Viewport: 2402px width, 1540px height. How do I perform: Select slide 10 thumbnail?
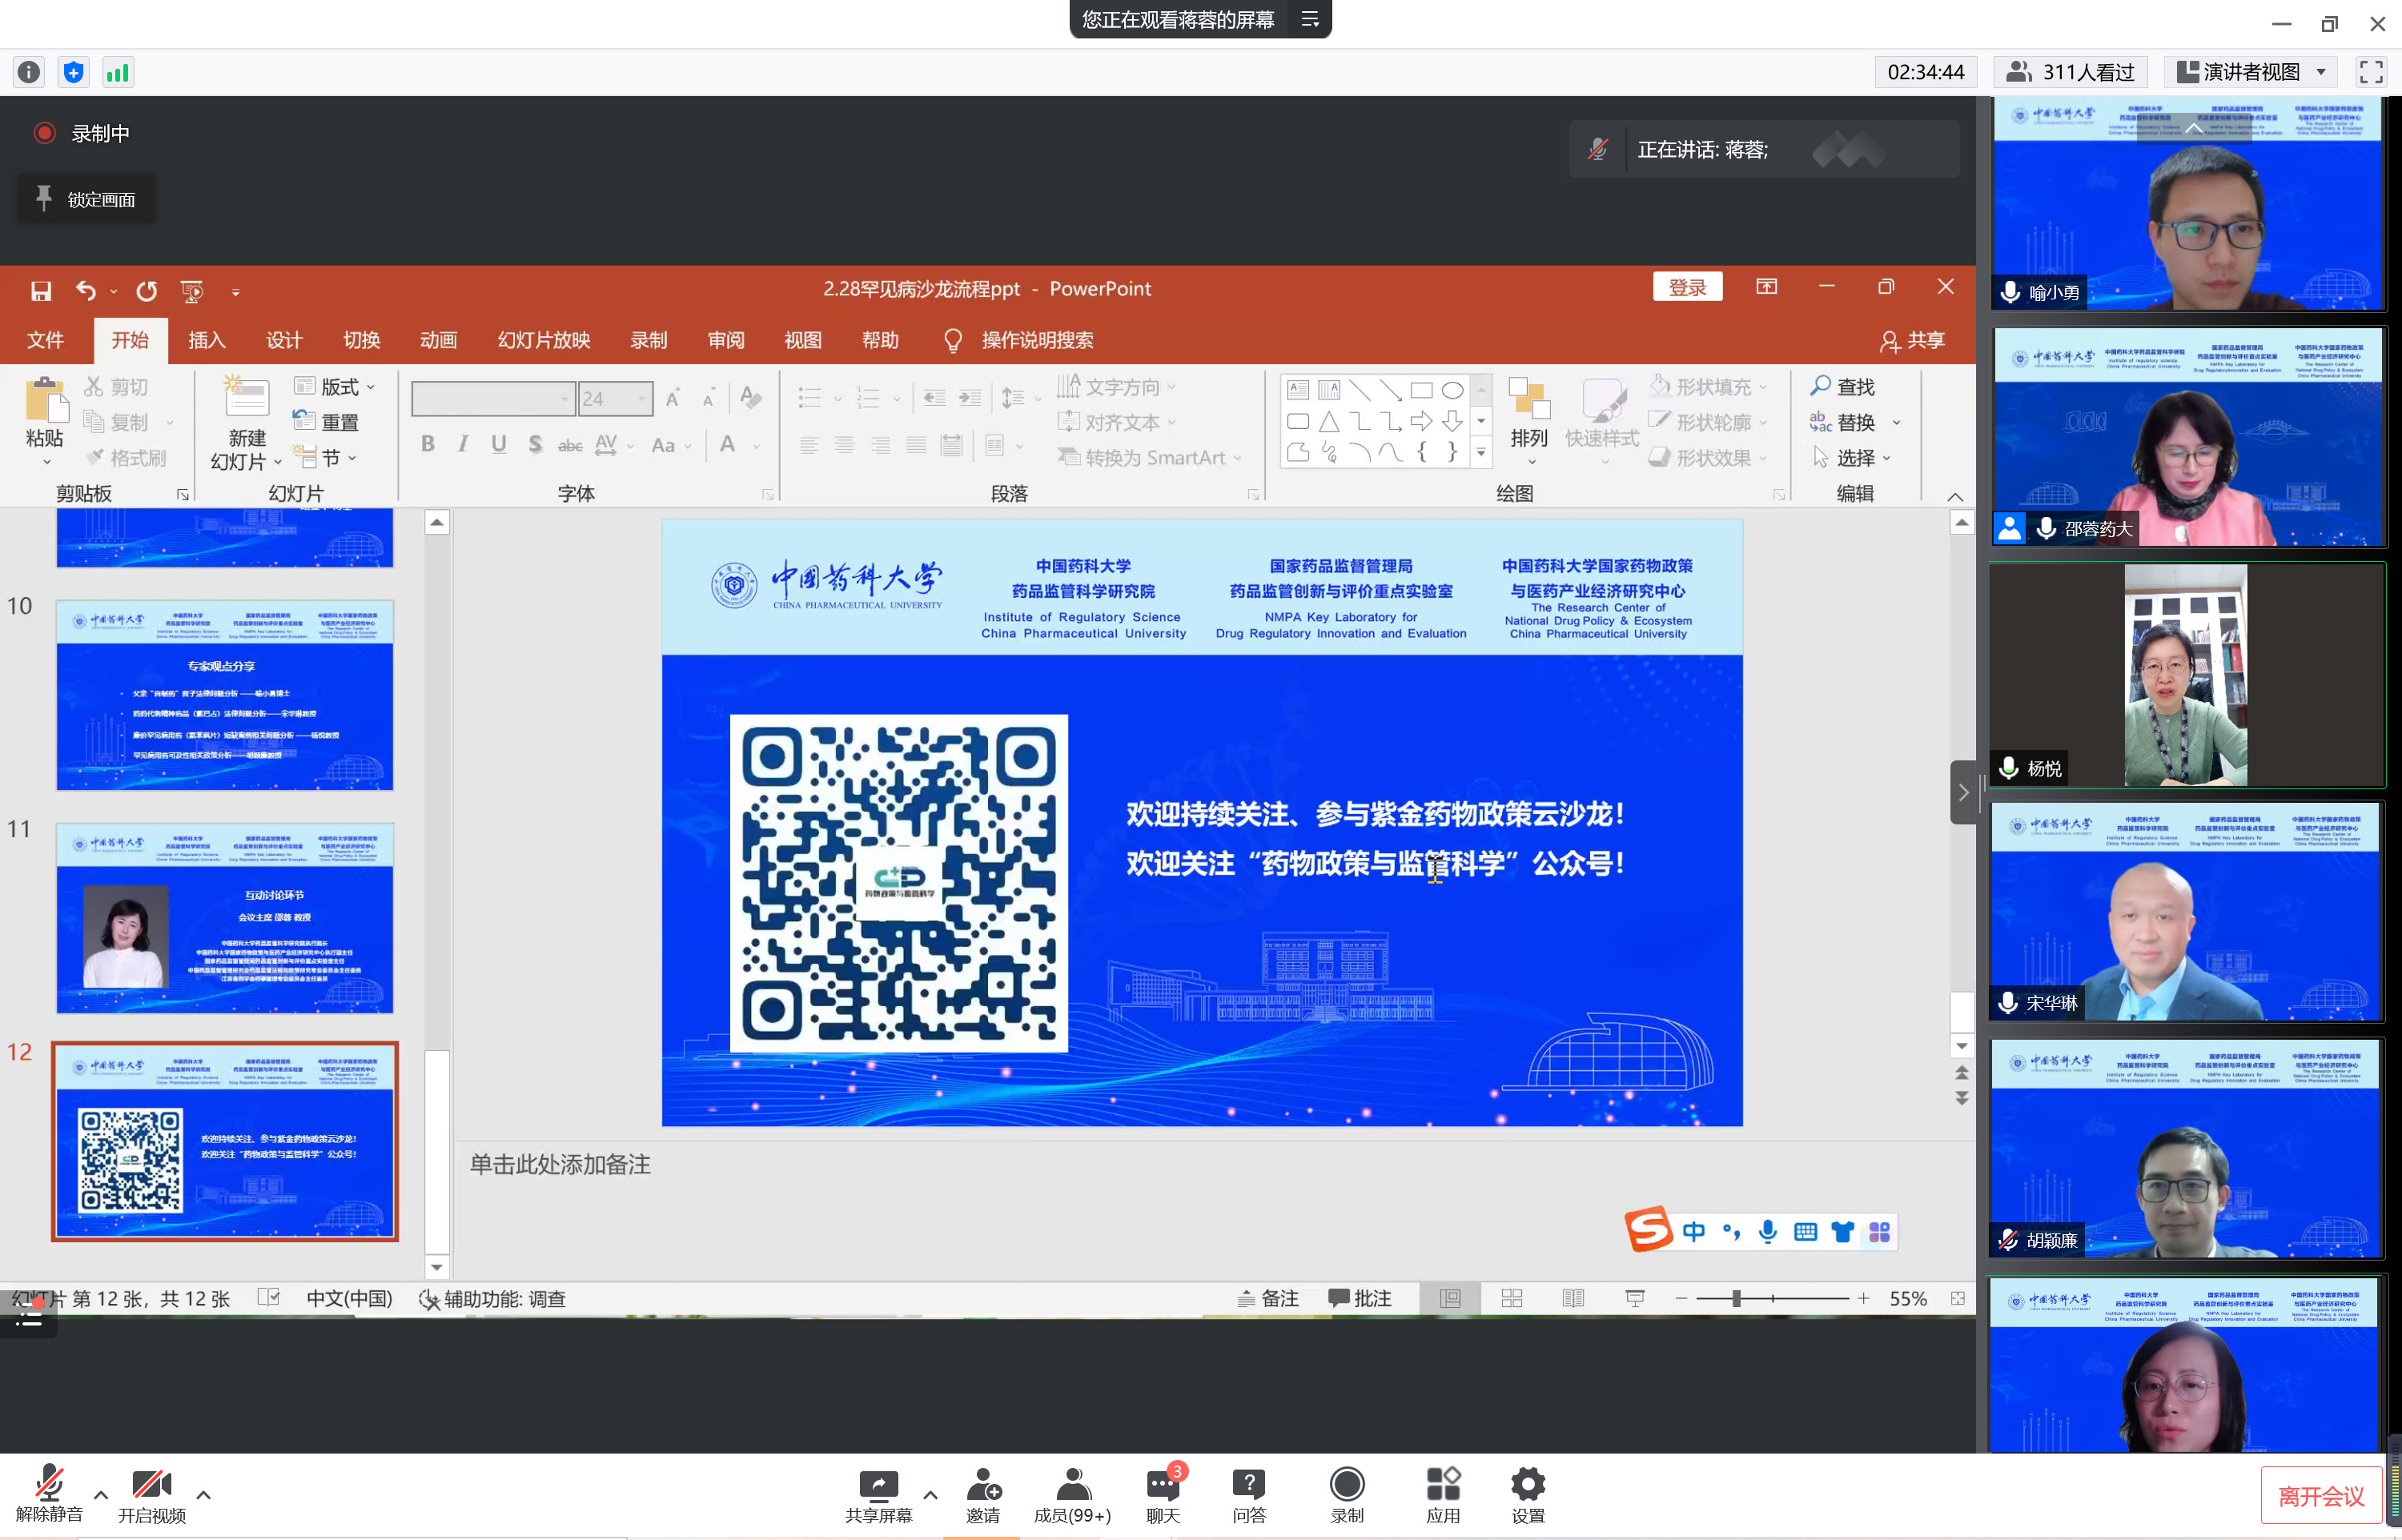coord(225,695)
